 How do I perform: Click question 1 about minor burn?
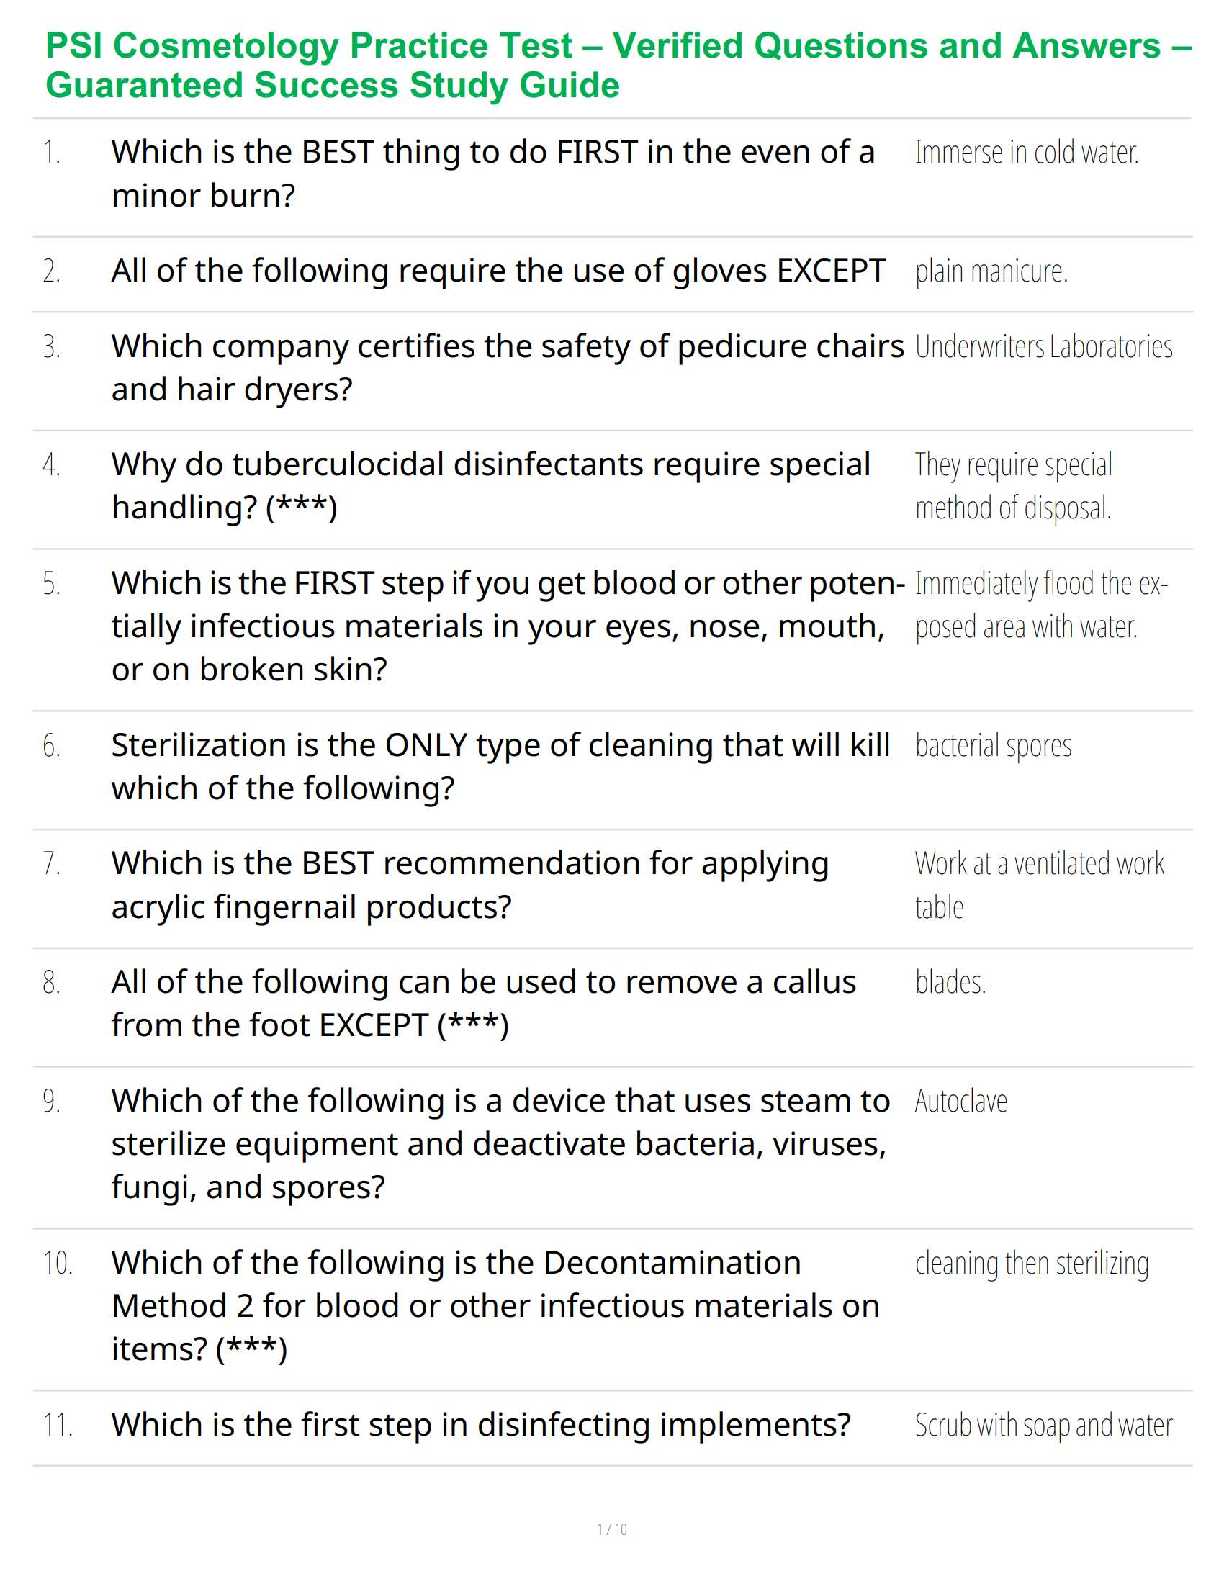coord(492,173)
